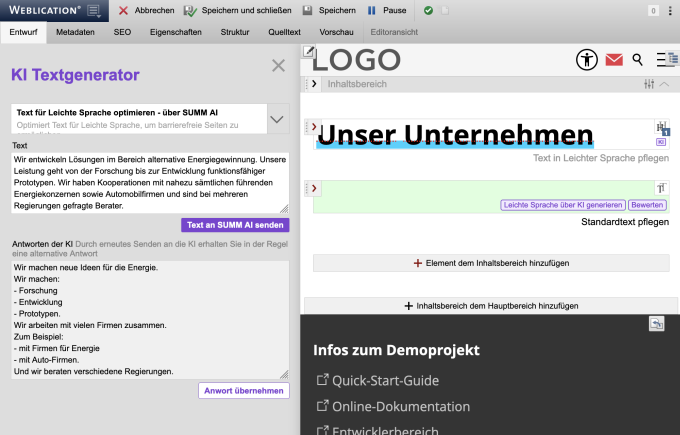Click the Text in Leichter Sprache pflegen link

click(x=601, y=158)
